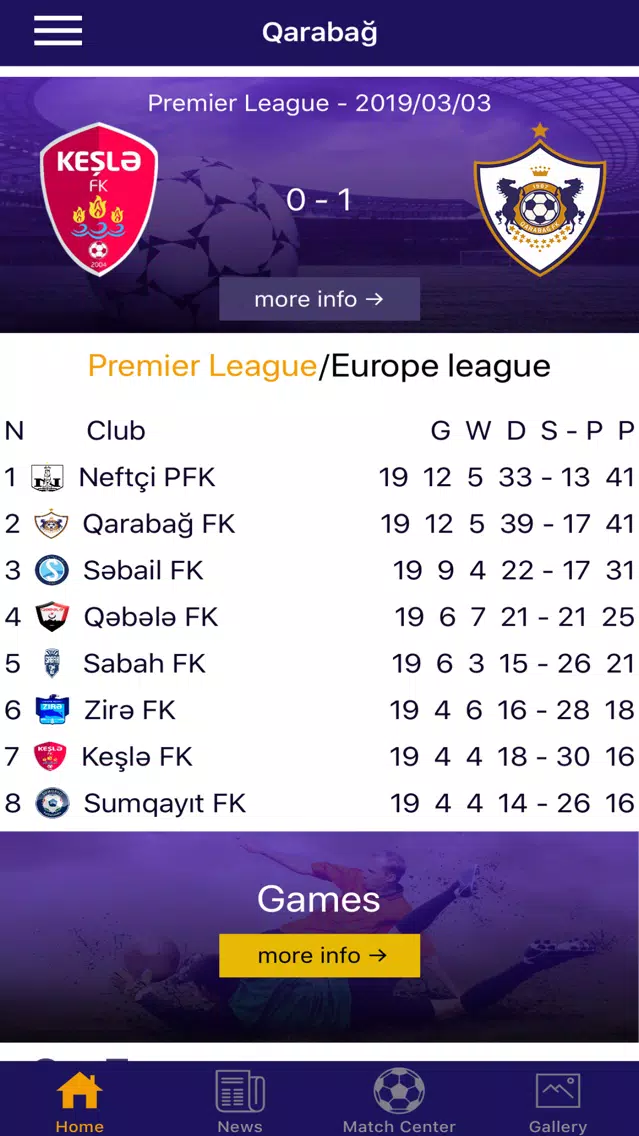Select the Səbail FK club logo
Viewport: 639px width, 1136px height.
[x=51, y=570]
